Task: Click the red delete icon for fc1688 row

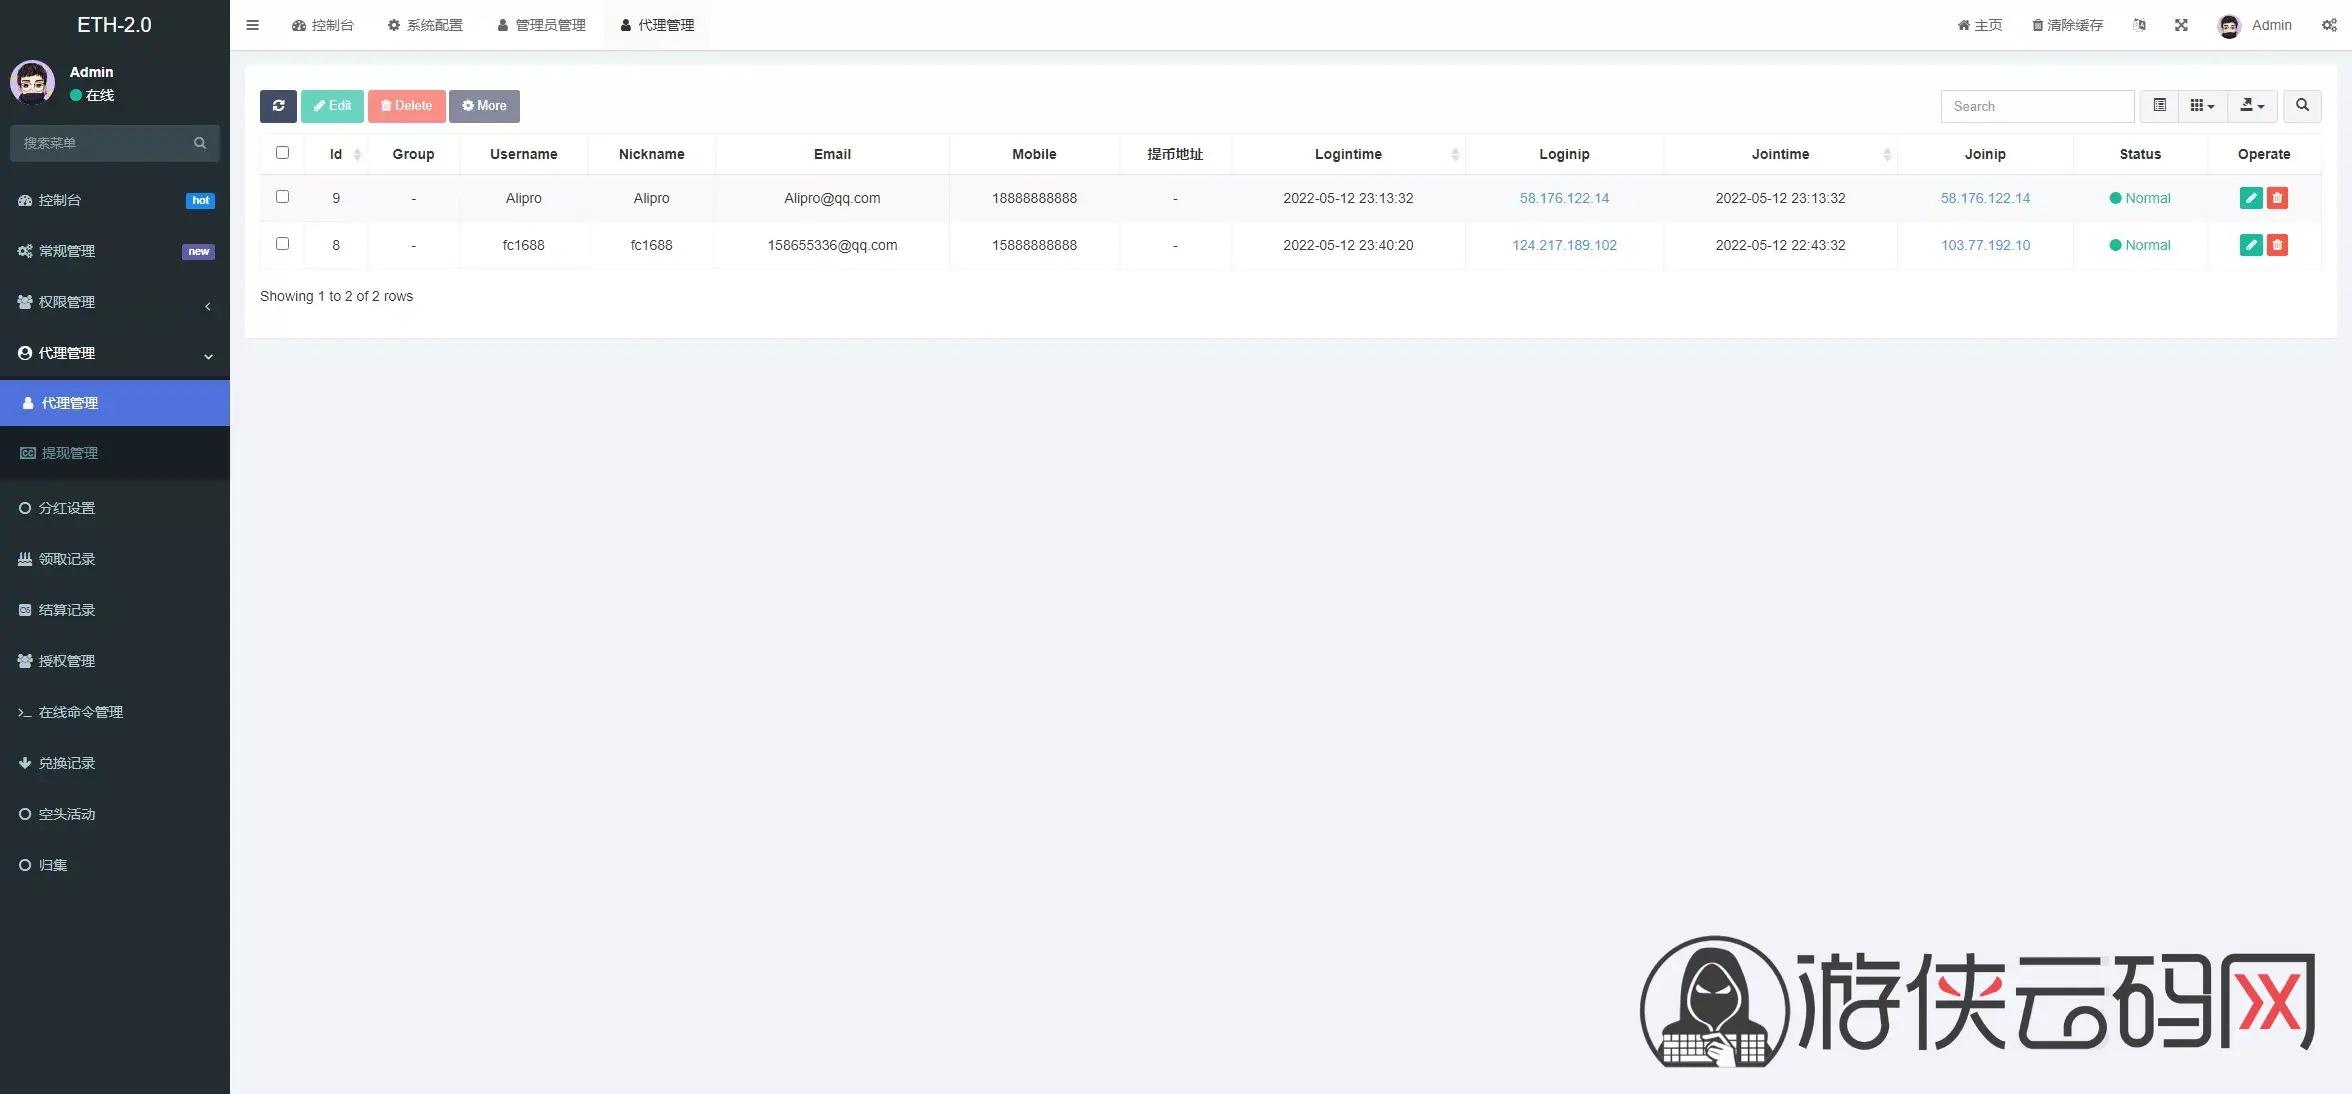Action: pos(2277,245)
